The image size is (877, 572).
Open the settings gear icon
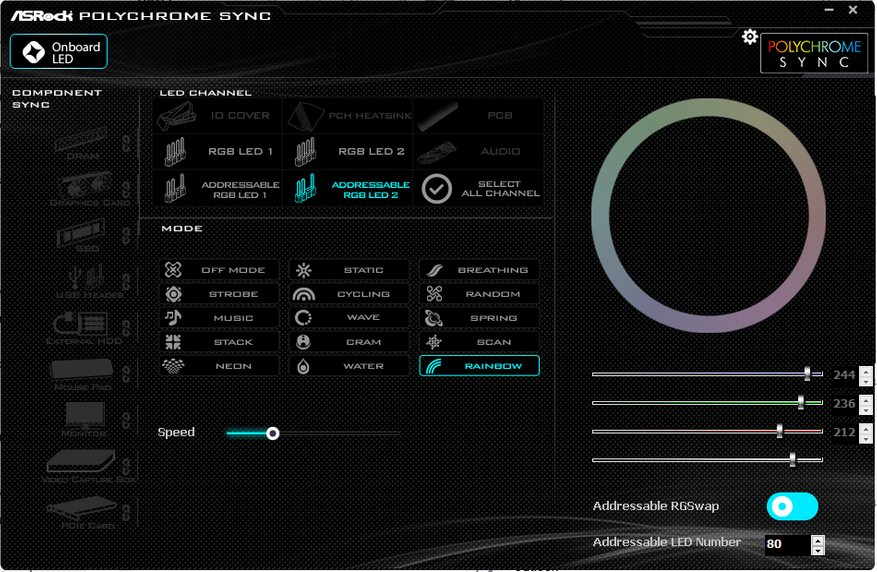(749, 37)
